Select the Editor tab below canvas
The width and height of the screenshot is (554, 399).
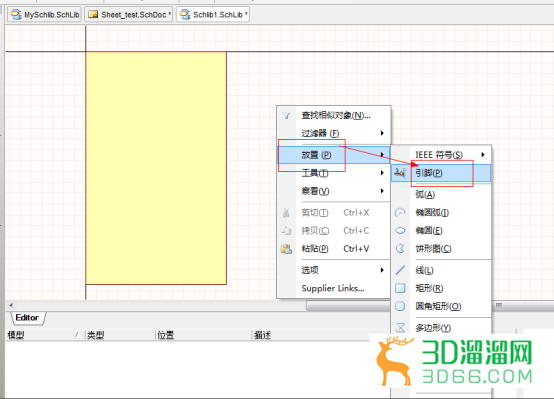point(28,318)
